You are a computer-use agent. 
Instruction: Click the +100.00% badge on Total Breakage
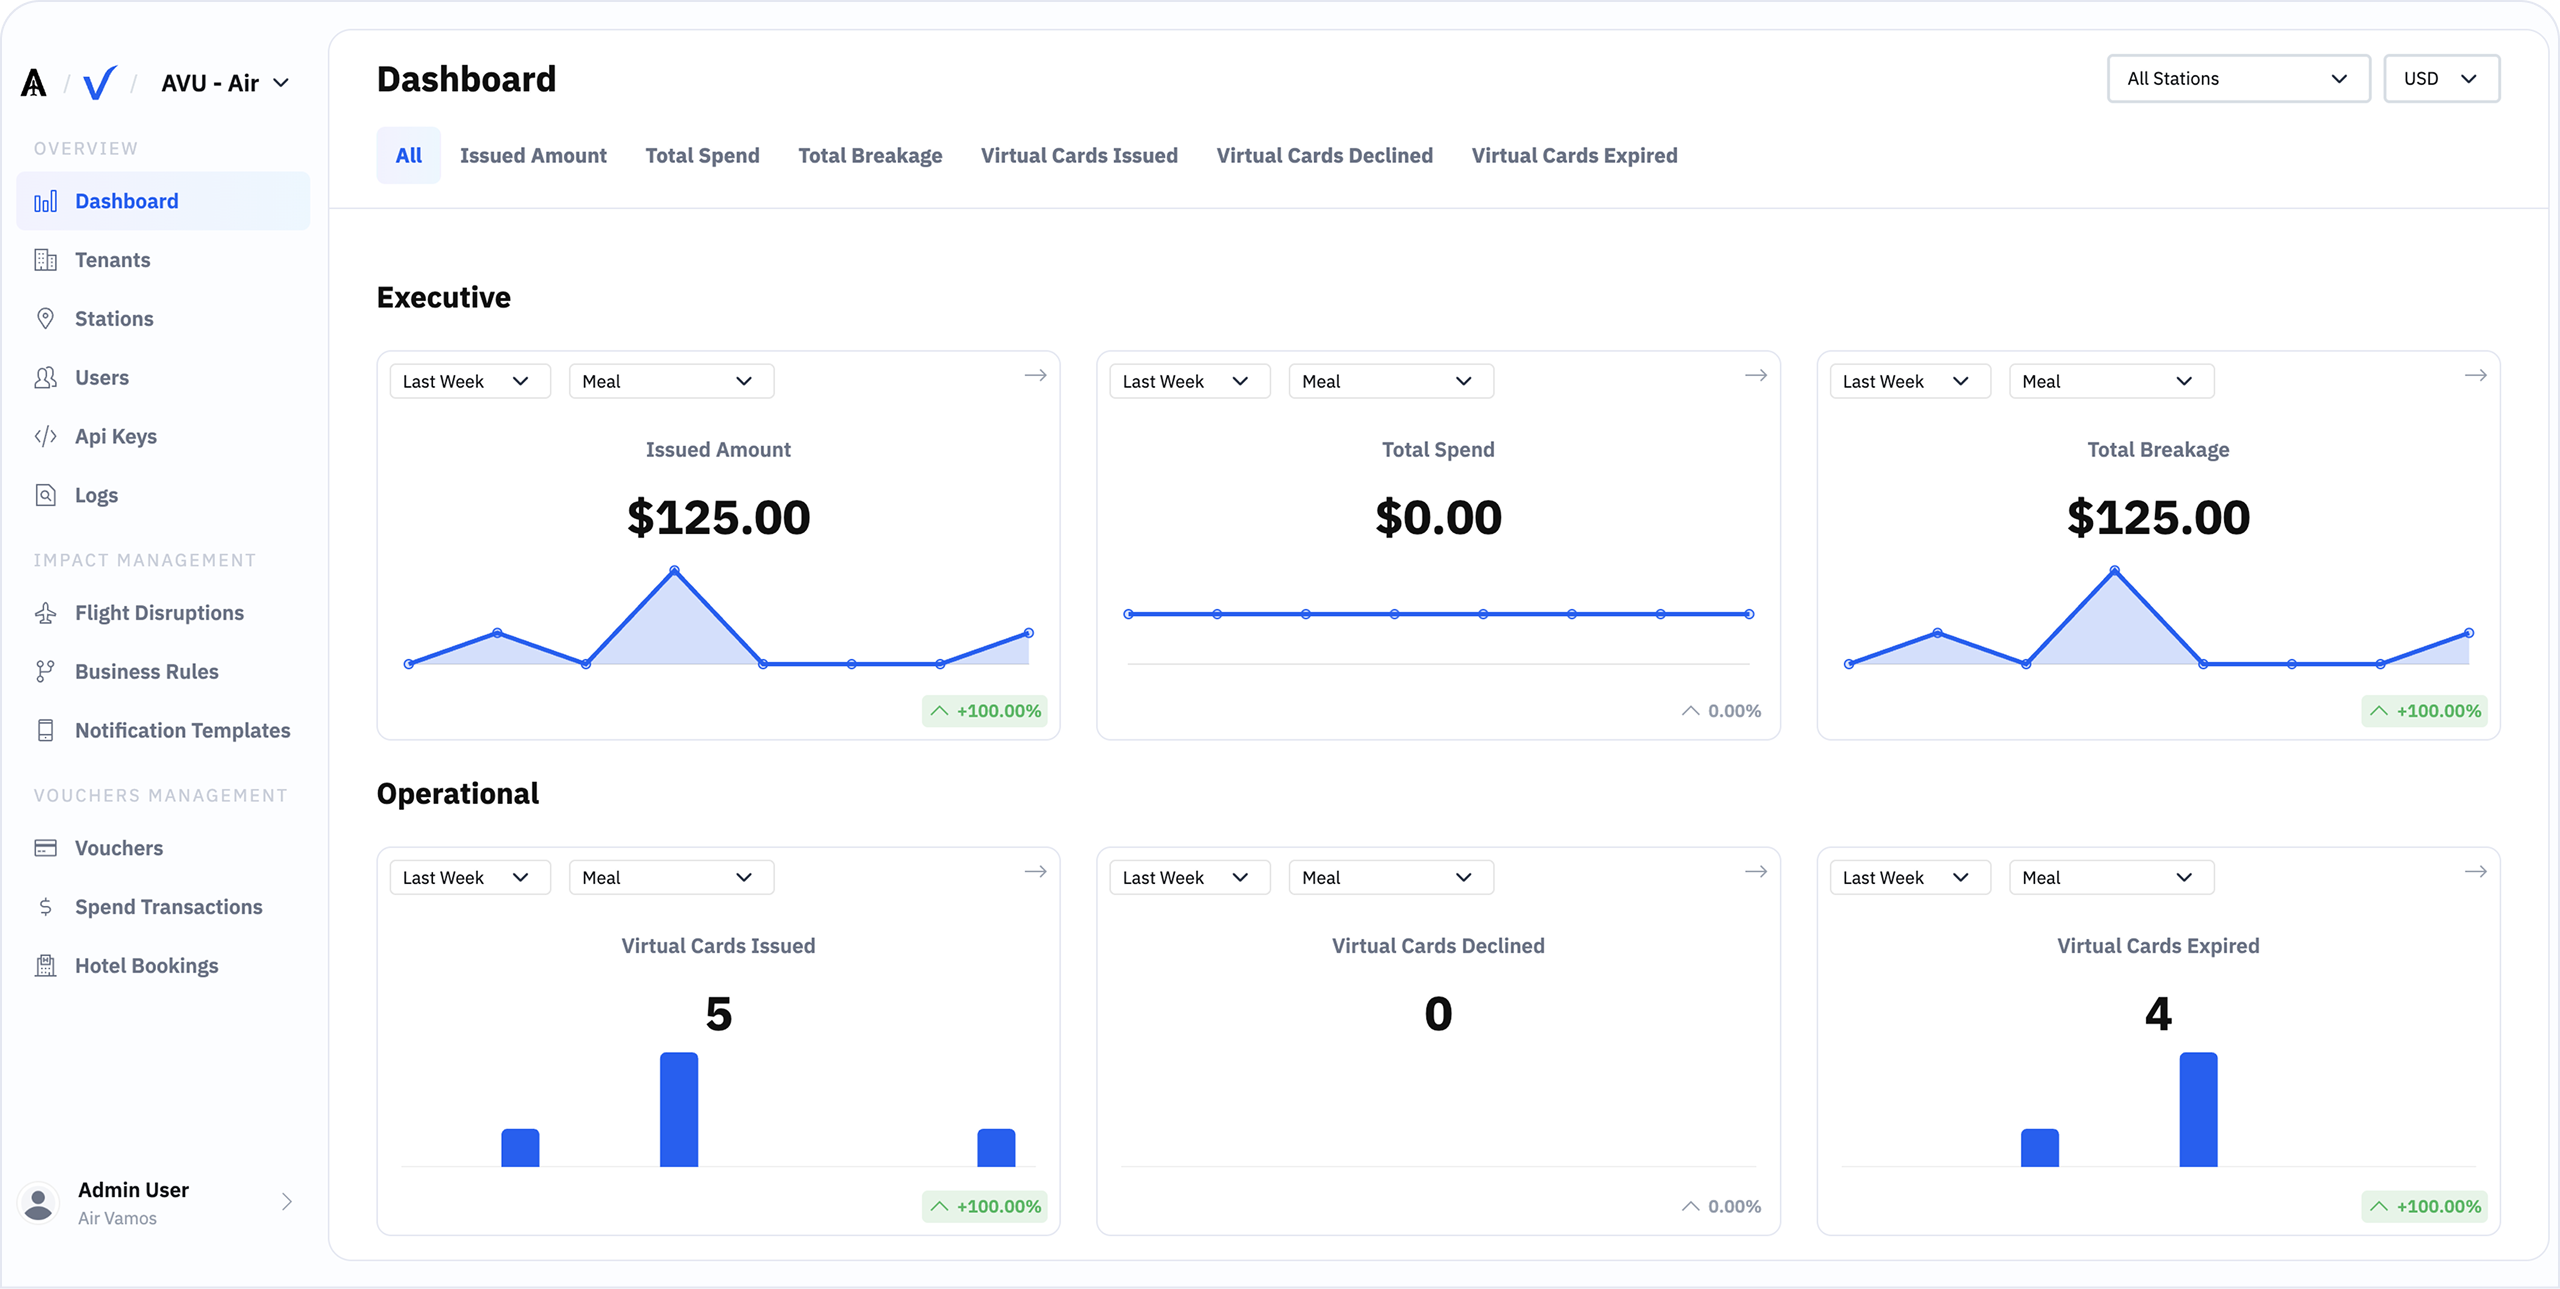point(2424,711)
